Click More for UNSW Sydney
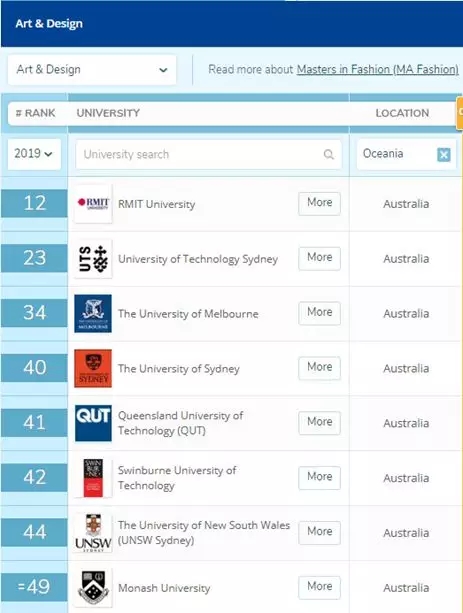The width and height of the screenshot is (463, 613). point(319,532)
